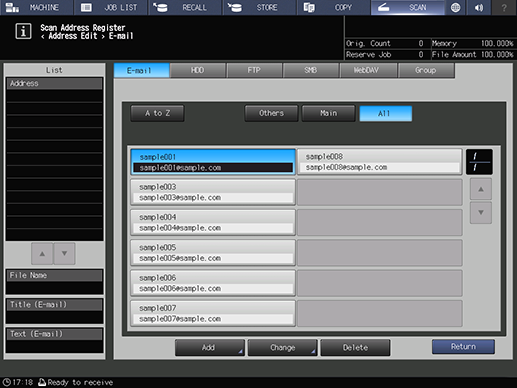Toggle the Others filter button
517x388 pixels.
271,113
